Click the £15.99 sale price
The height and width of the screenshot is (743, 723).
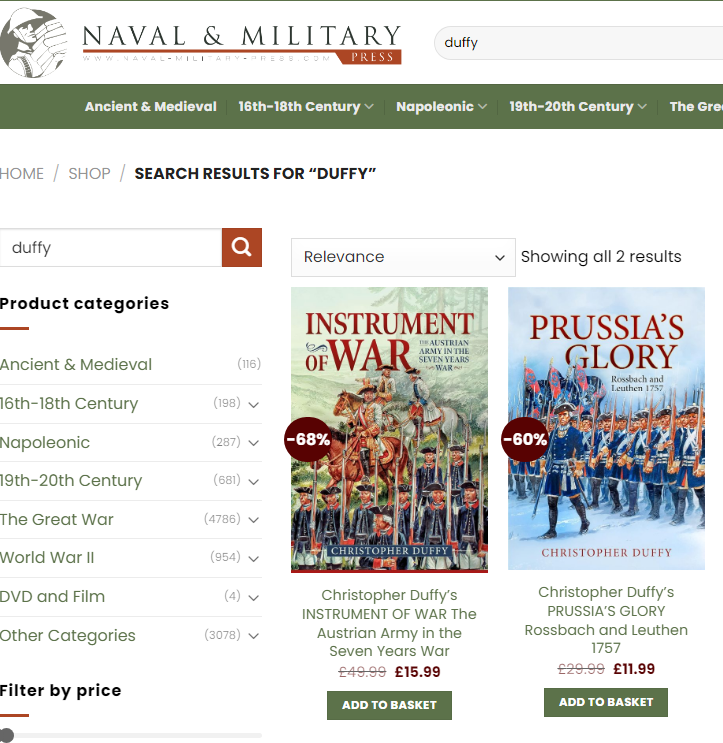coord(417,672)
